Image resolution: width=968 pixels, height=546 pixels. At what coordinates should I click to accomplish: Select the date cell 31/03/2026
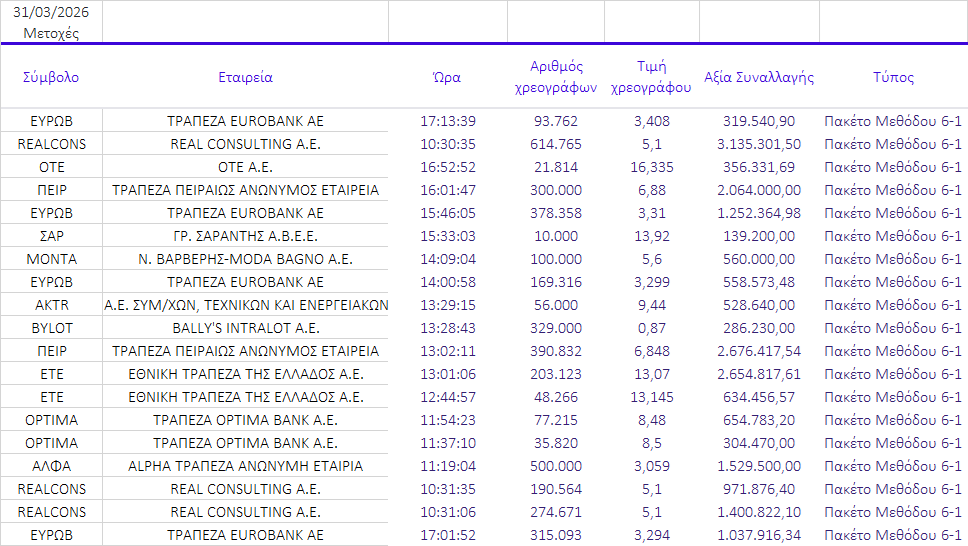click(x=51, y=12)
